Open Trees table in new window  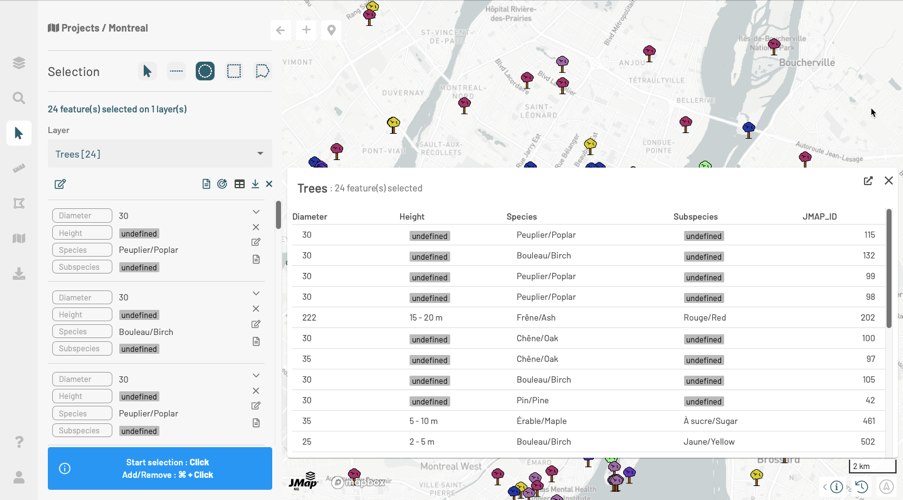pyautogui.click(x=868, y=181)
